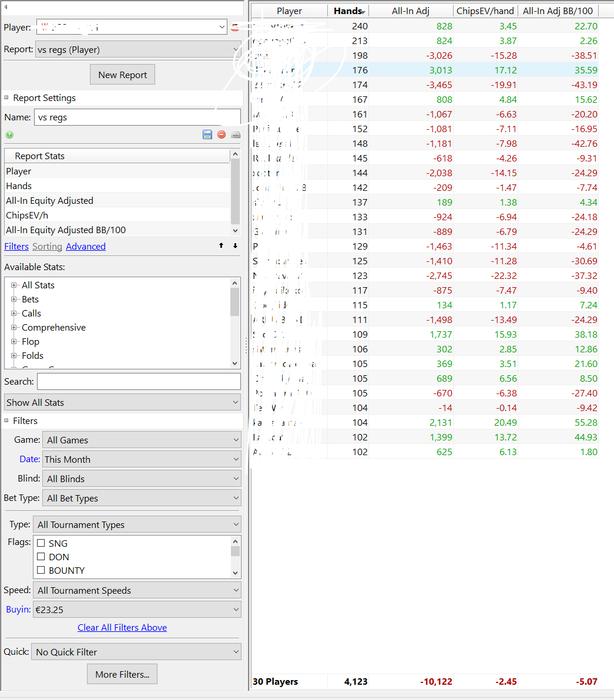614x700 pixels.
Task: Click the total All-In Adj value -10,122
Action: 436,682
